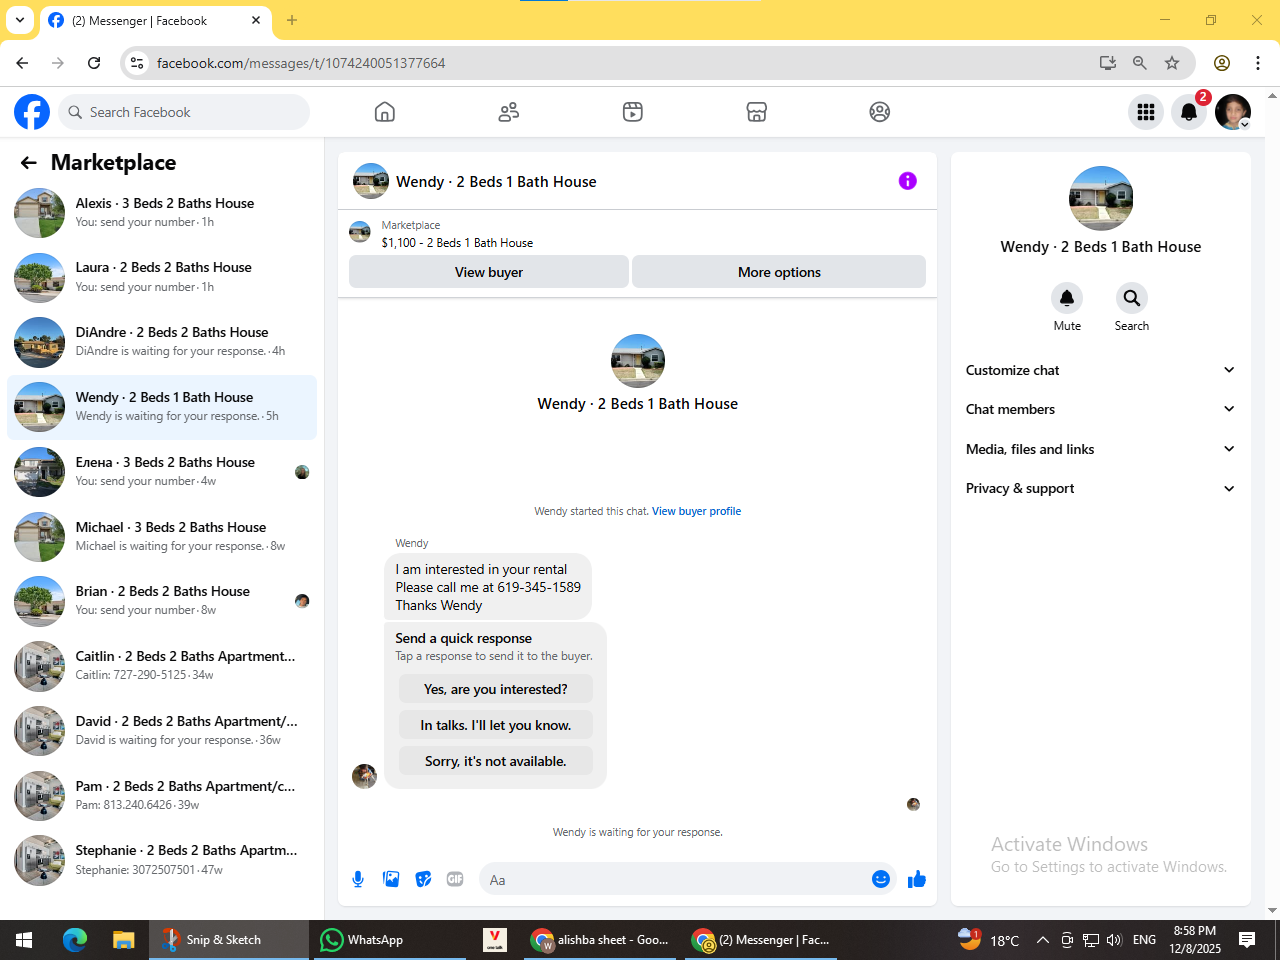Send quick response "Yes, are you interested?"
1280x960 pixels.
(x=496, y=689)
